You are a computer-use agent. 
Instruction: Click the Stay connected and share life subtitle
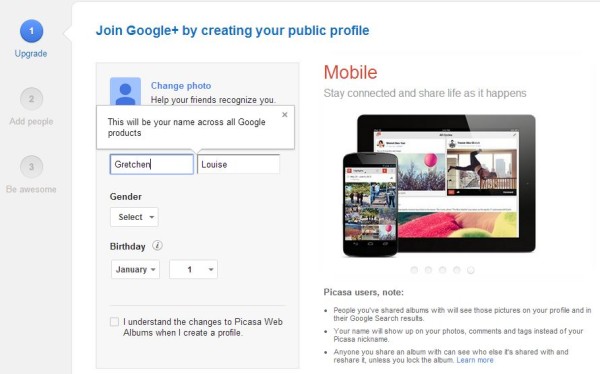point(425,93)
